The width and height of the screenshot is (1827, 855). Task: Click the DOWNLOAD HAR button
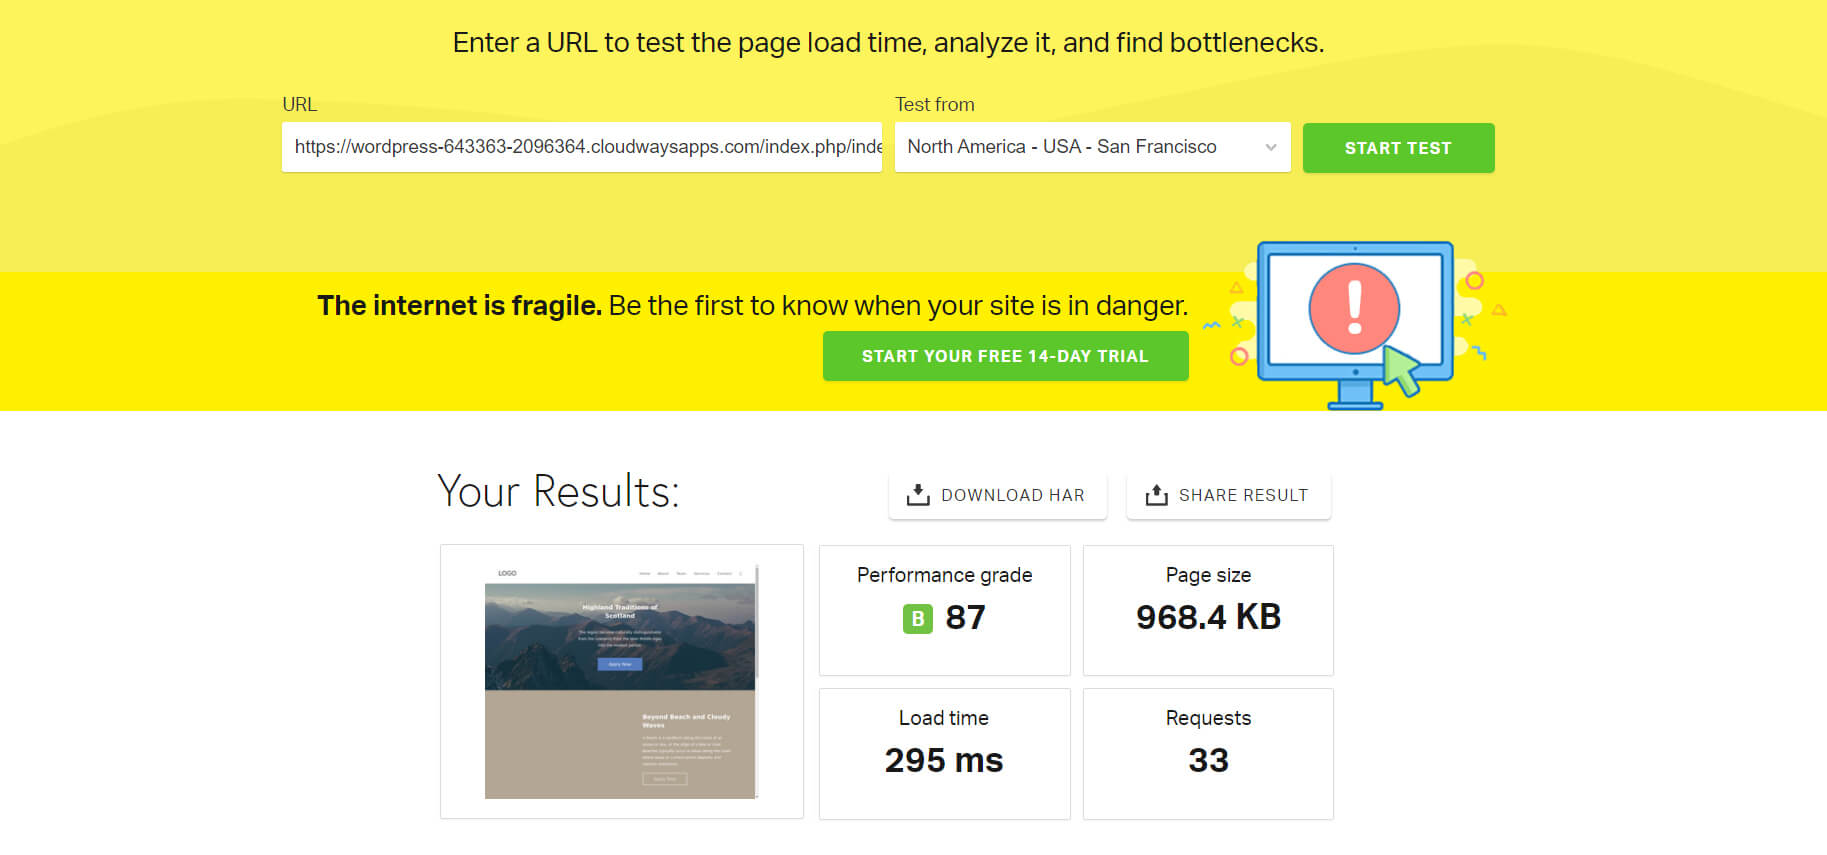[x=997, y=495]
